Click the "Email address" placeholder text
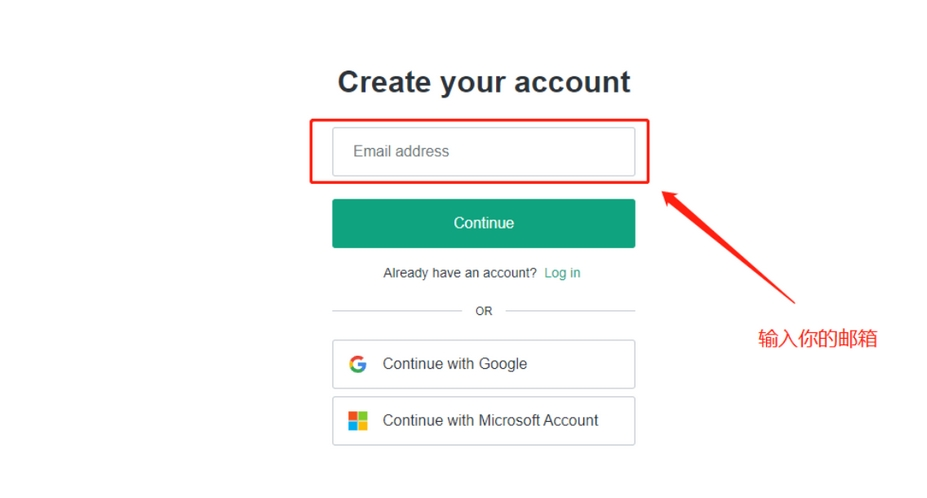Image resolution: width=927 pixels, height=498 pixels. 401,152
